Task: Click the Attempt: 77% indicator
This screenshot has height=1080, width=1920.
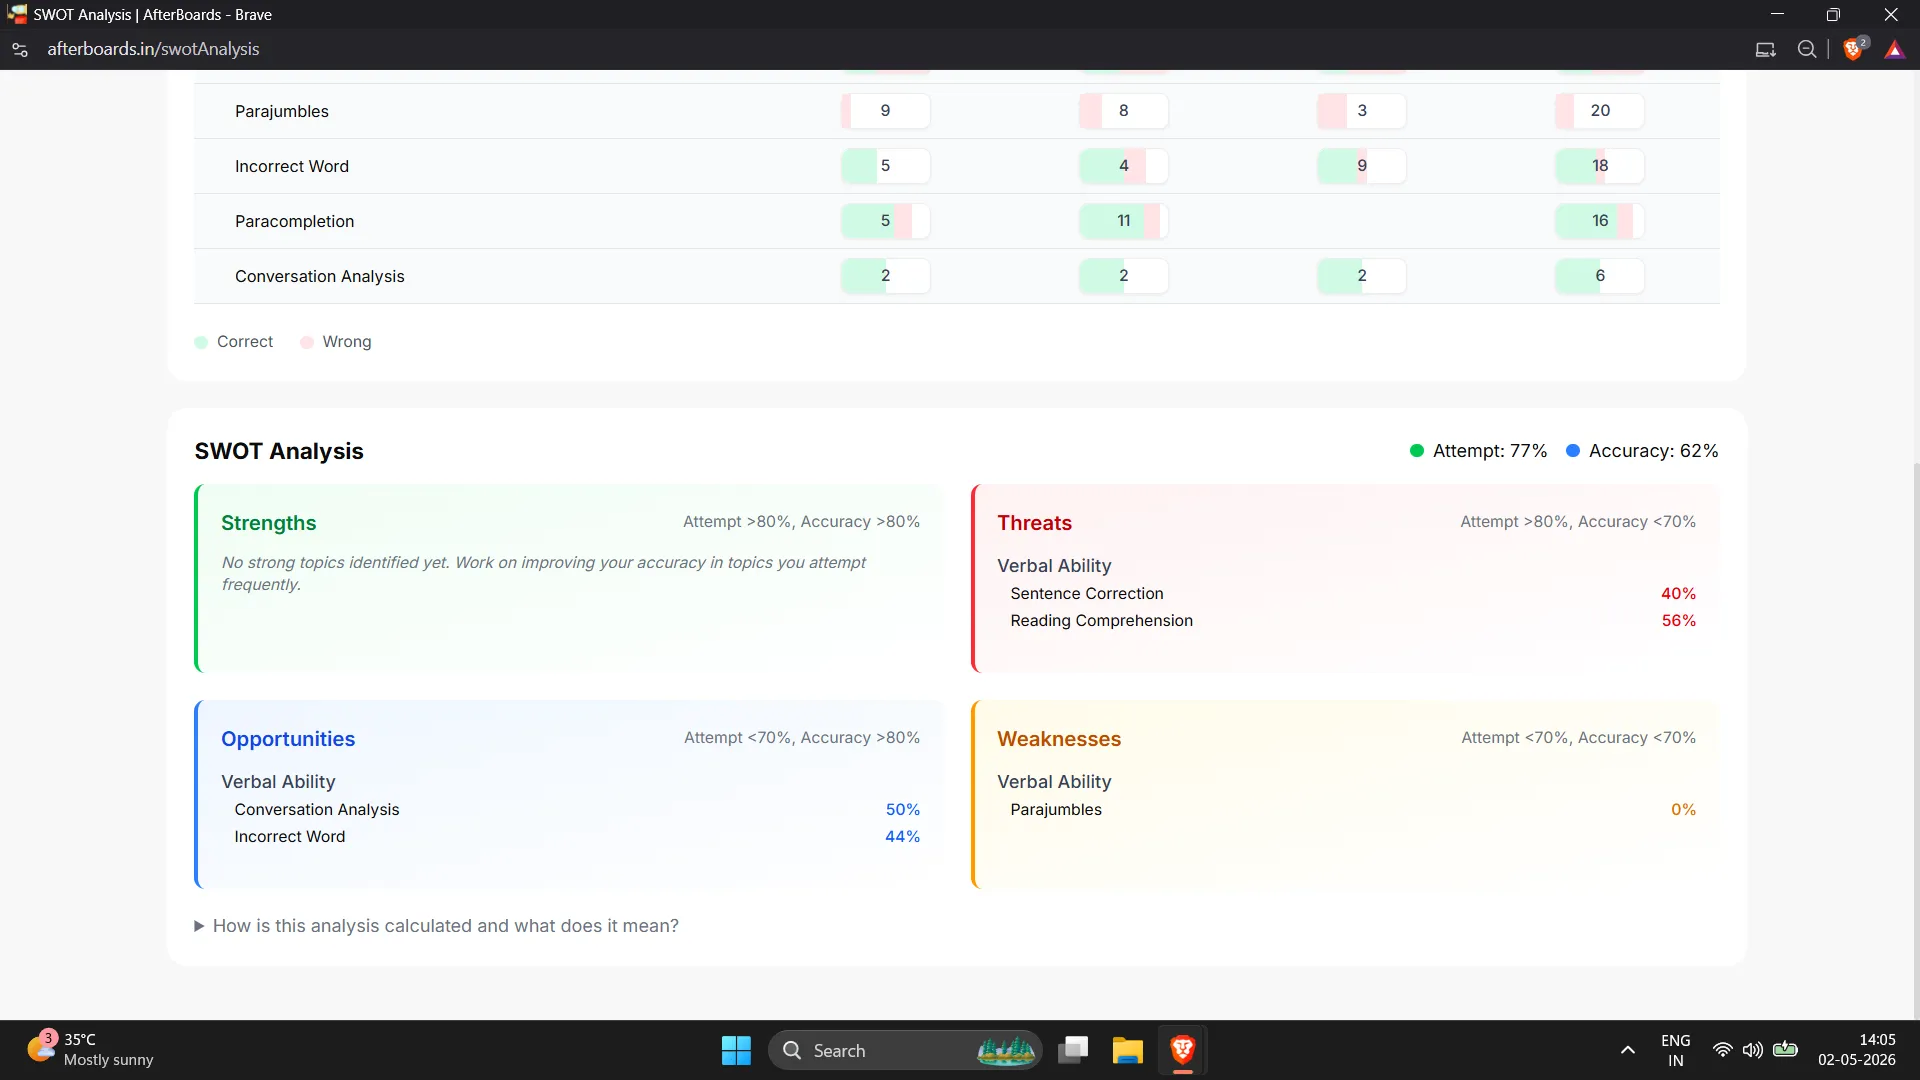Action: 1478,451
